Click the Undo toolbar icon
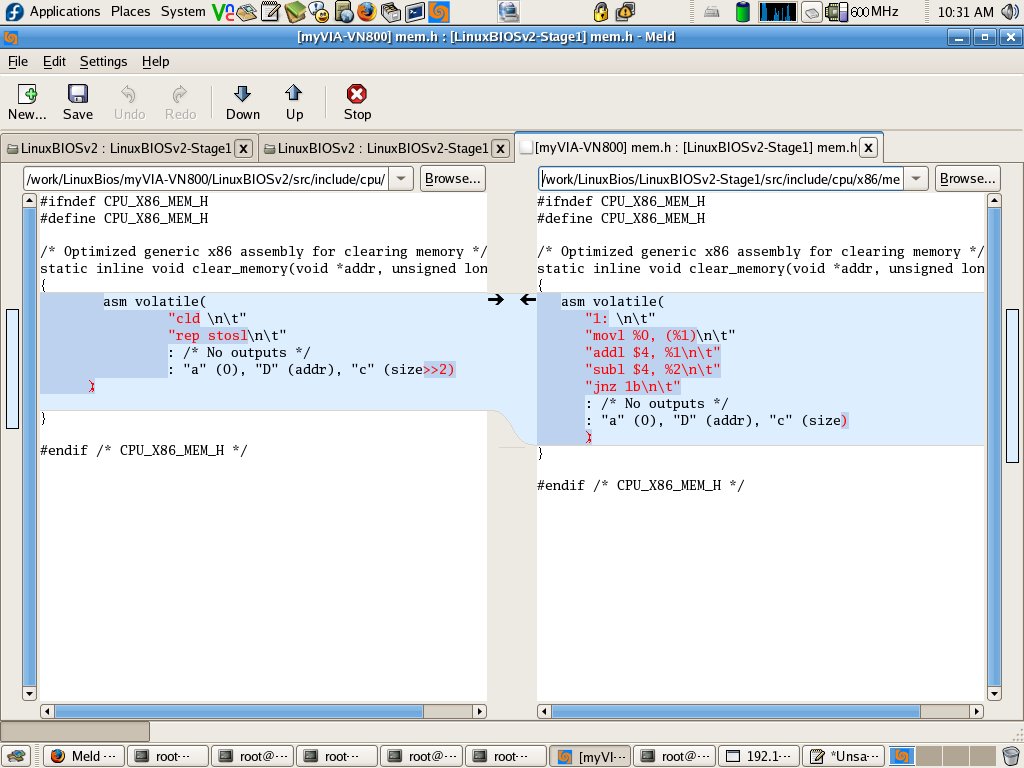1024x768 pixels. [x=129, y=102]
